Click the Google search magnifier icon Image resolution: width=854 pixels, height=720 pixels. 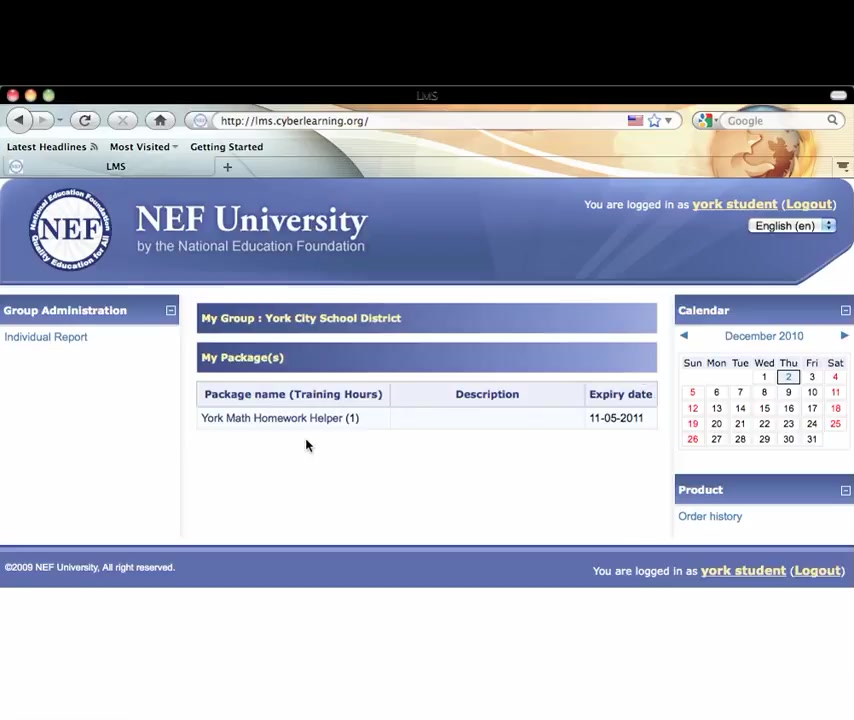(x=832, y=120)
